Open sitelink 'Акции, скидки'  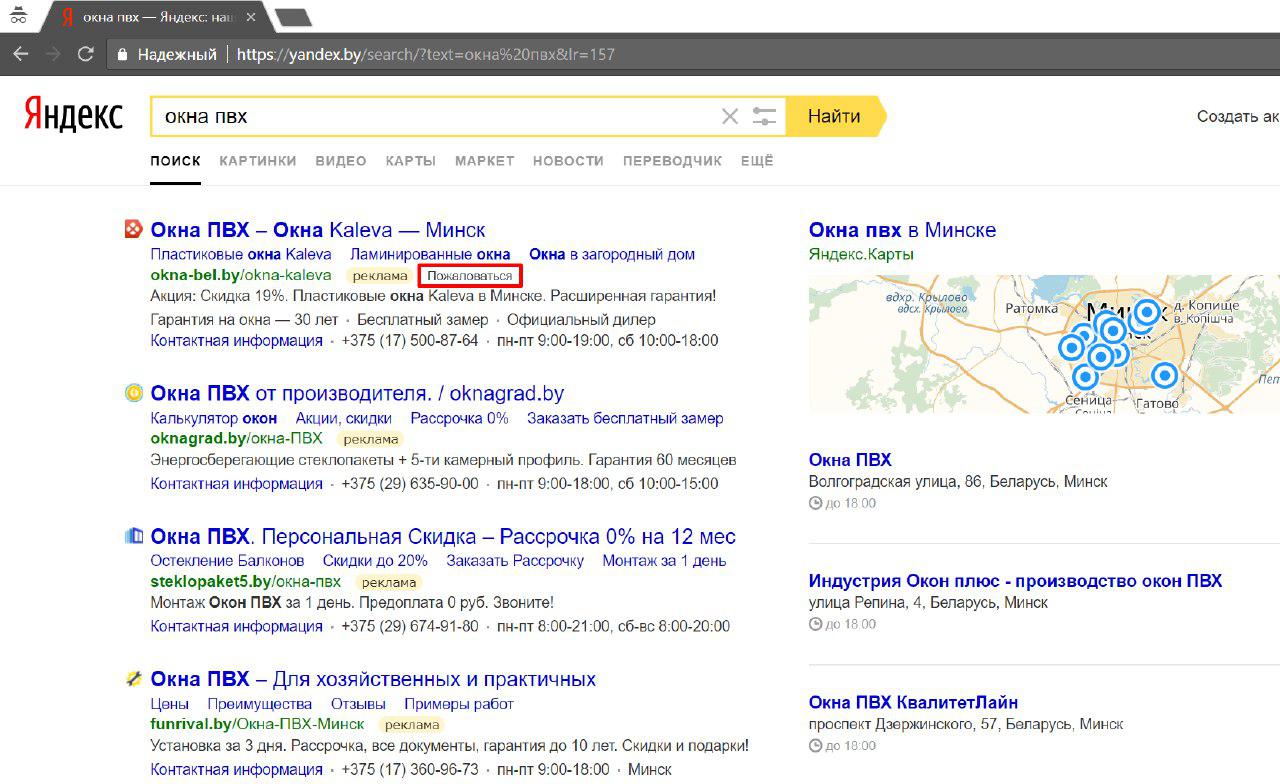point(344,418)
